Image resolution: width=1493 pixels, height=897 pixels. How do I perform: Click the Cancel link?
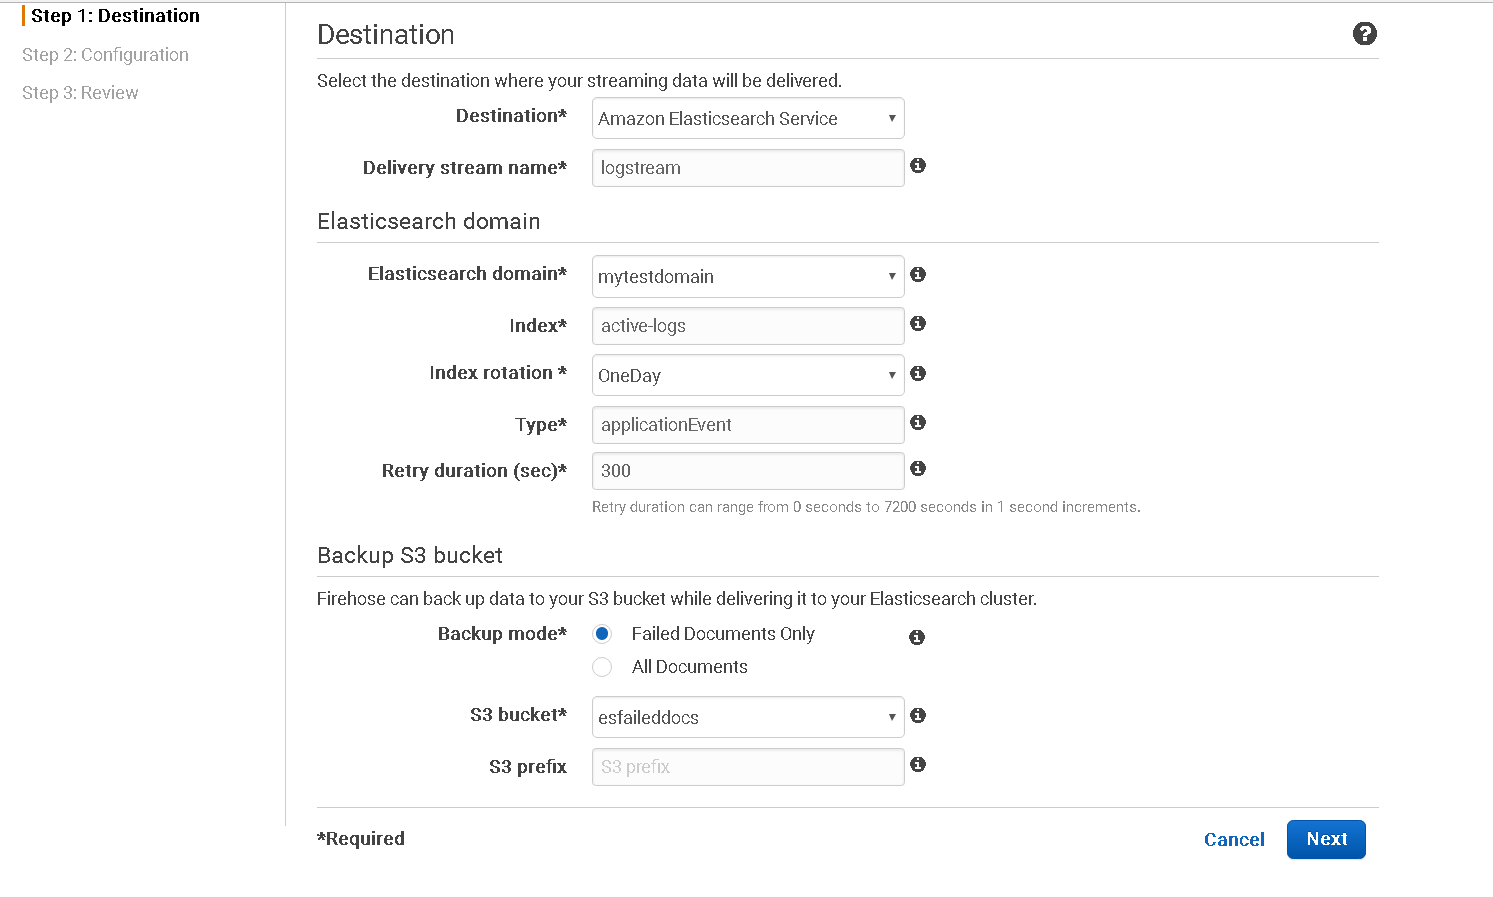[x=1234, y=840]
